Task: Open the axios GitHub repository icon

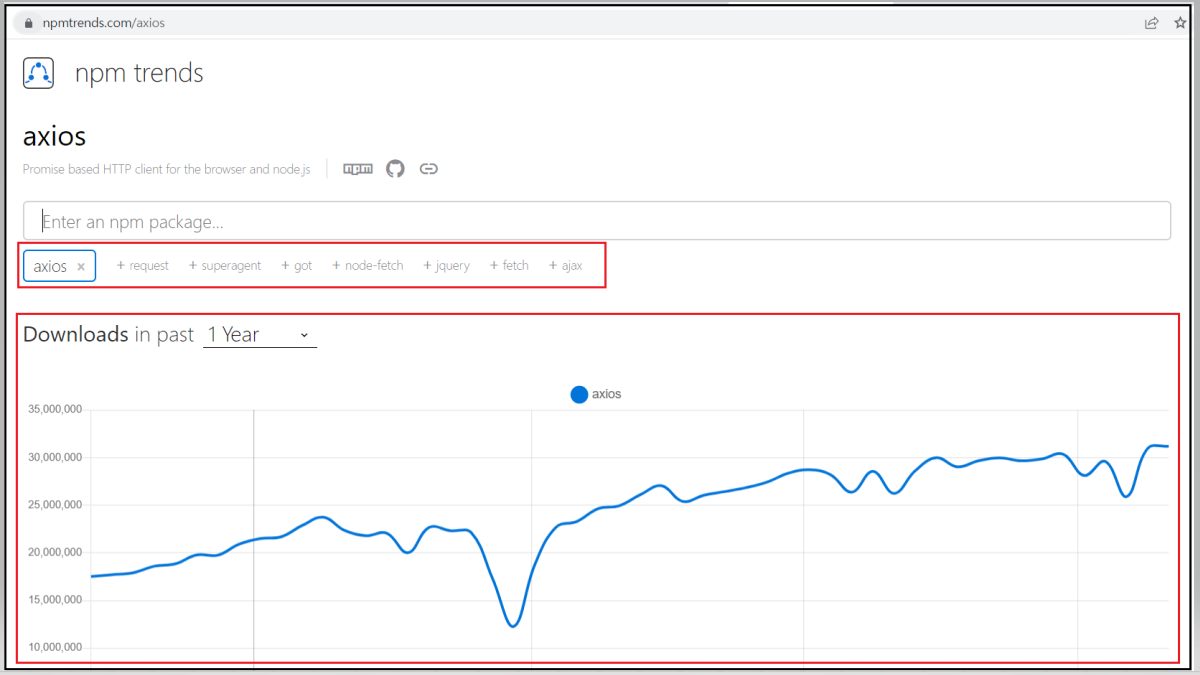Action: (396, 169)
